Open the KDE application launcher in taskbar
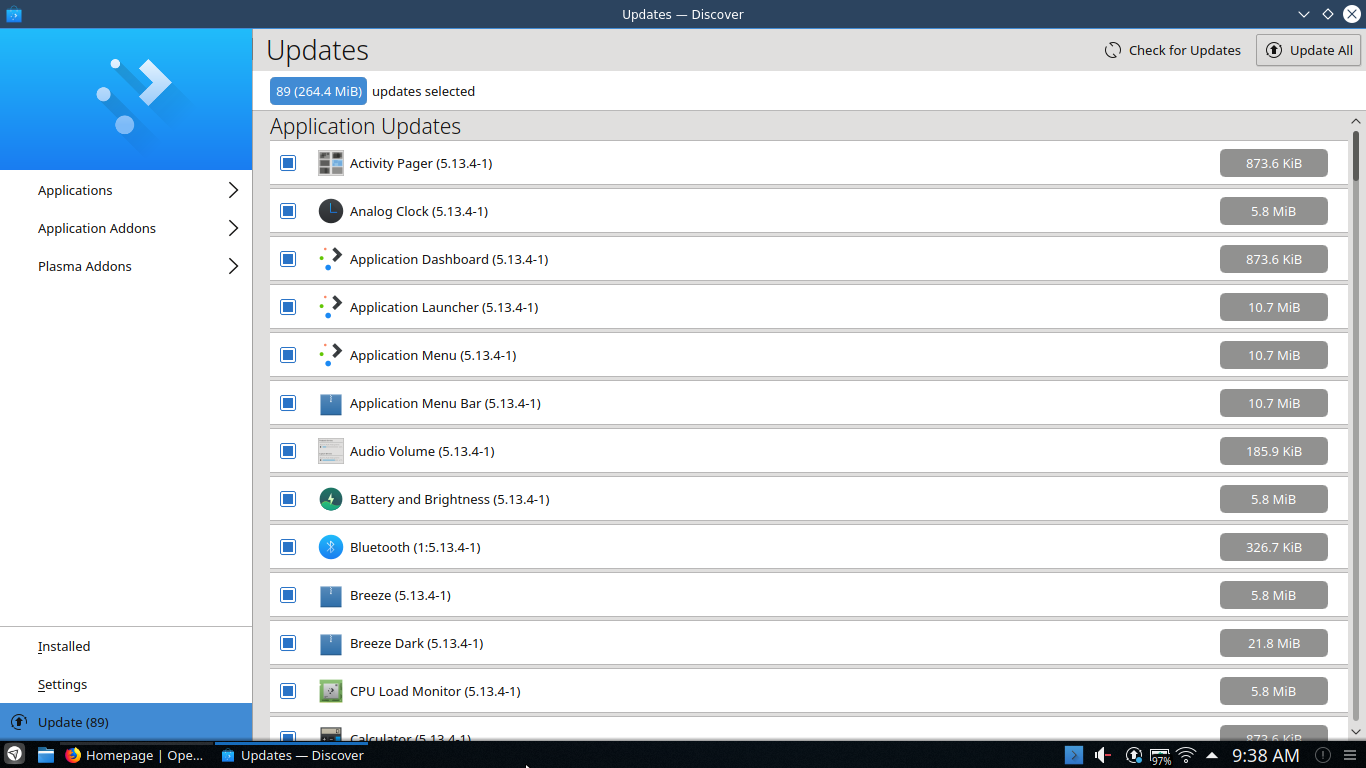The height and width of the screenshot is (768, 1366). [15, 755]
